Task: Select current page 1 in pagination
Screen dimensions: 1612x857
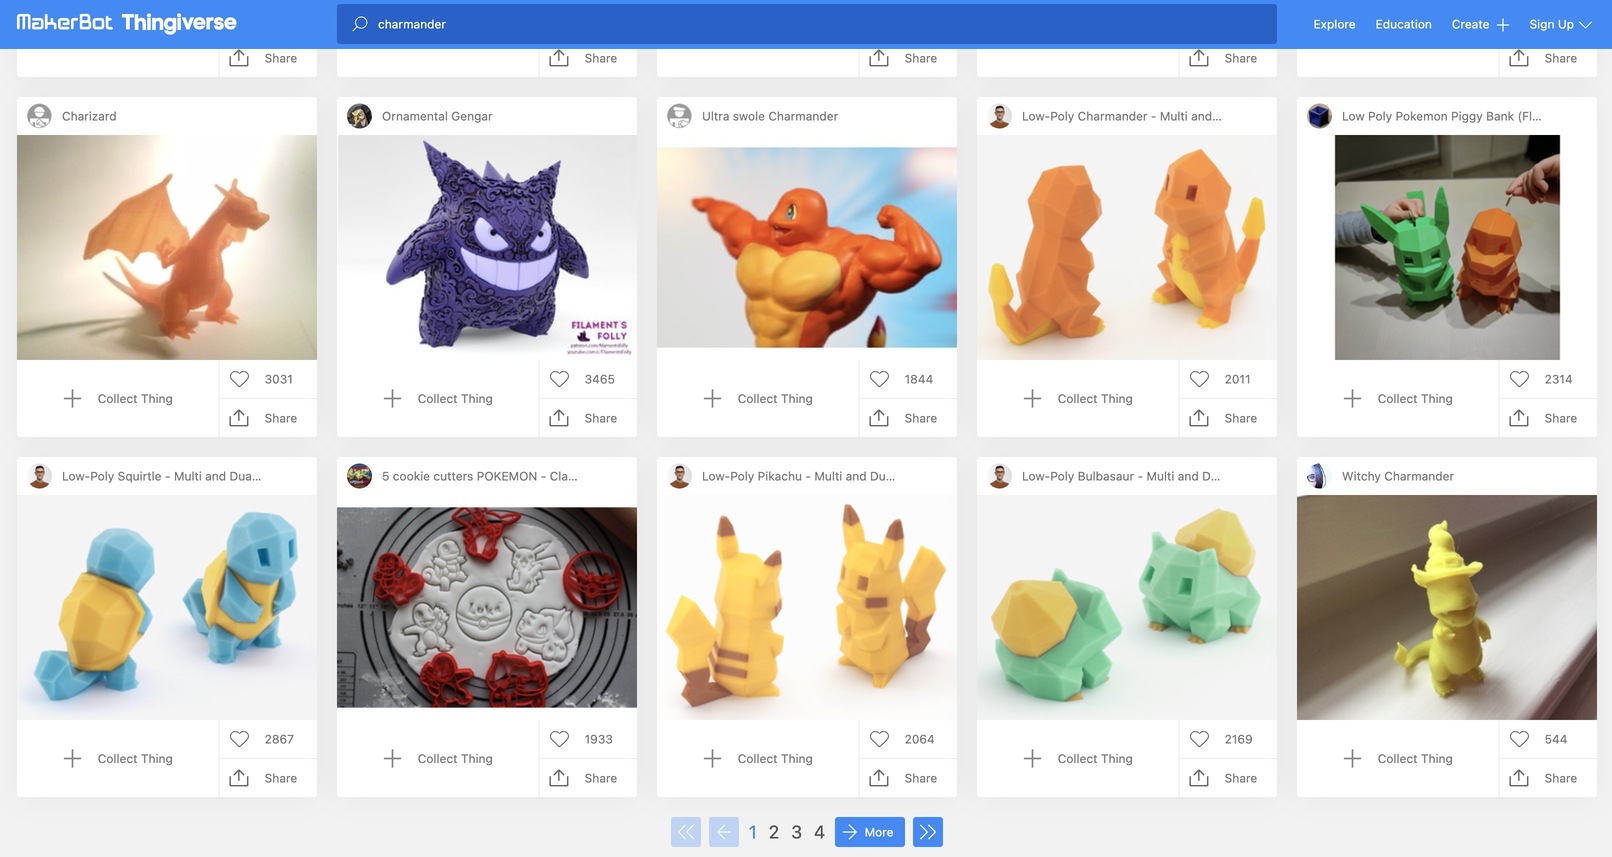Action: tap(753, 832)
